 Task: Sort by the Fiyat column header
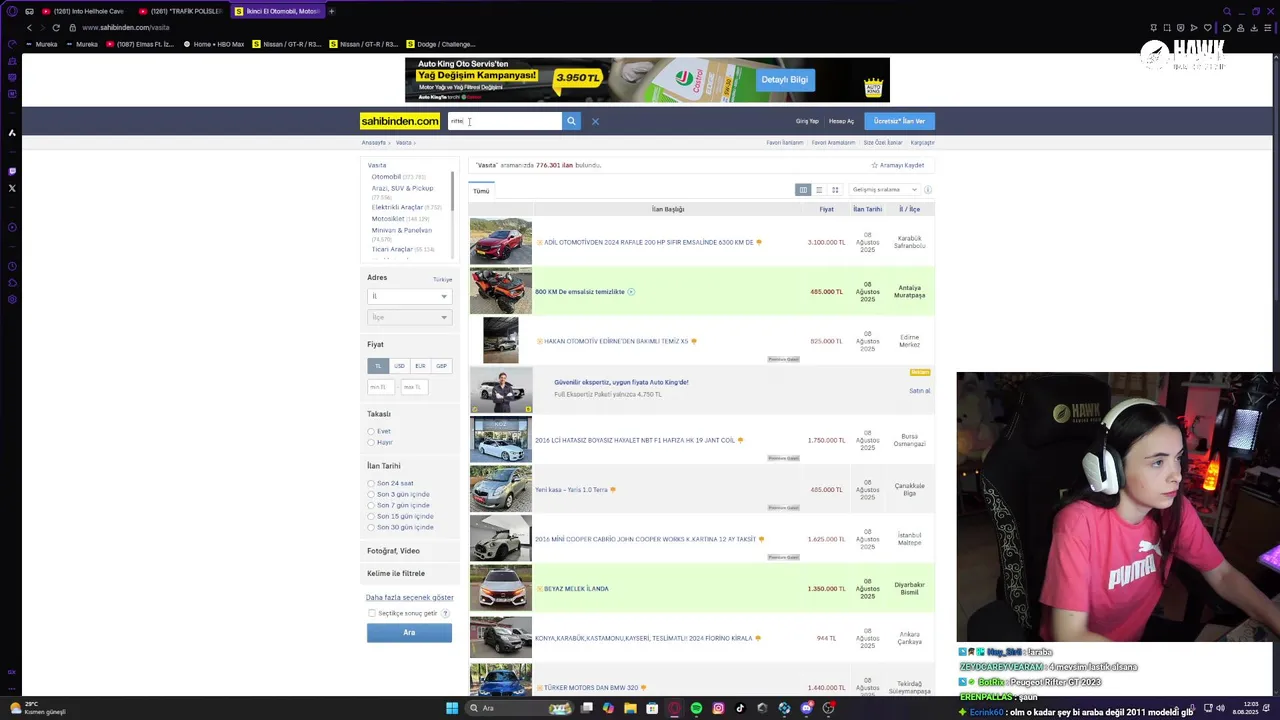pyautogui.click(x=826, y=209)
